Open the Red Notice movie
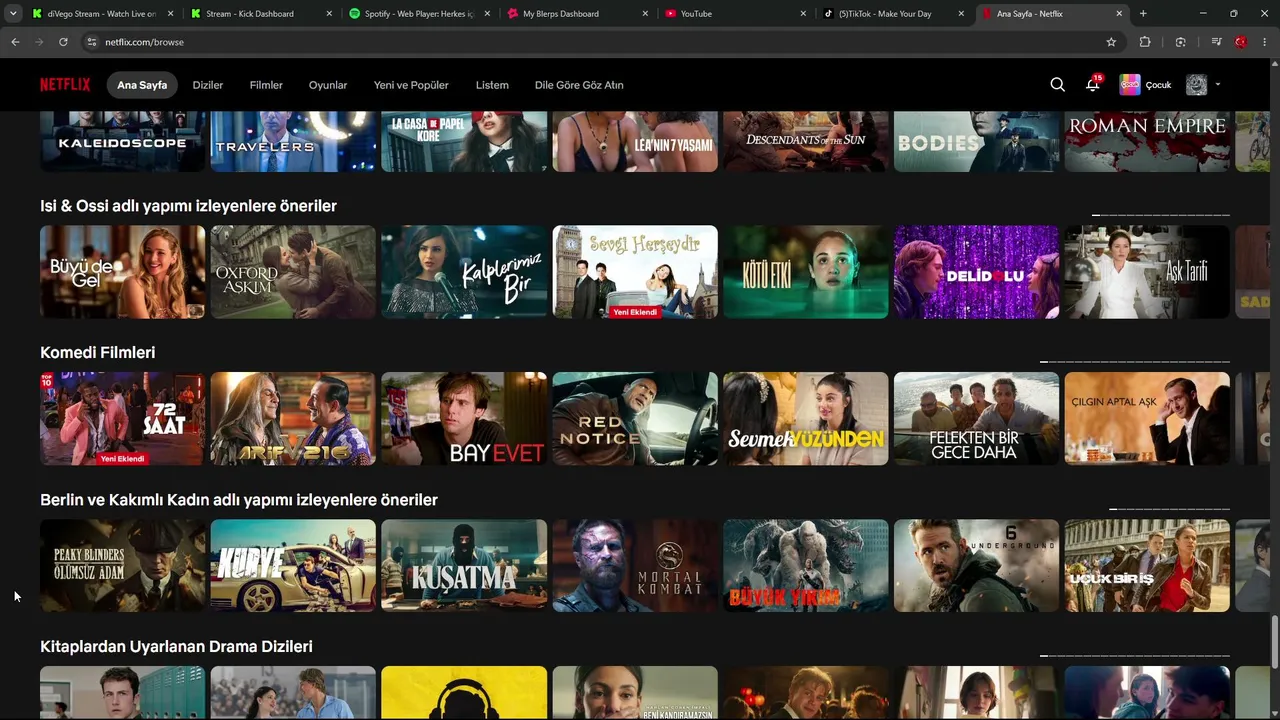 point(635,419)
